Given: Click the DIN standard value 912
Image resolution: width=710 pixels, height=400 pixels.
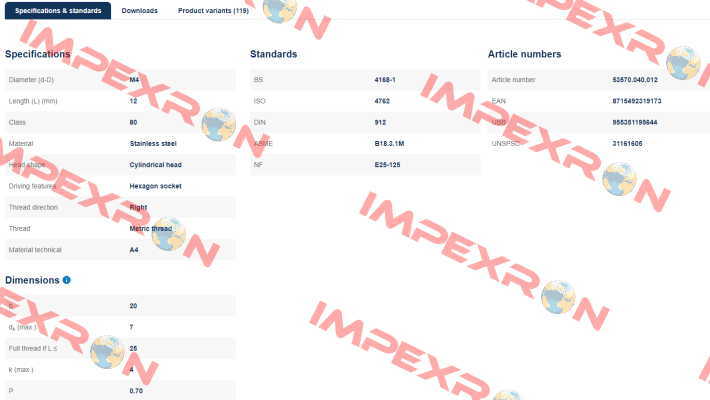Looking at the screenshot, I should click(380, 122).
